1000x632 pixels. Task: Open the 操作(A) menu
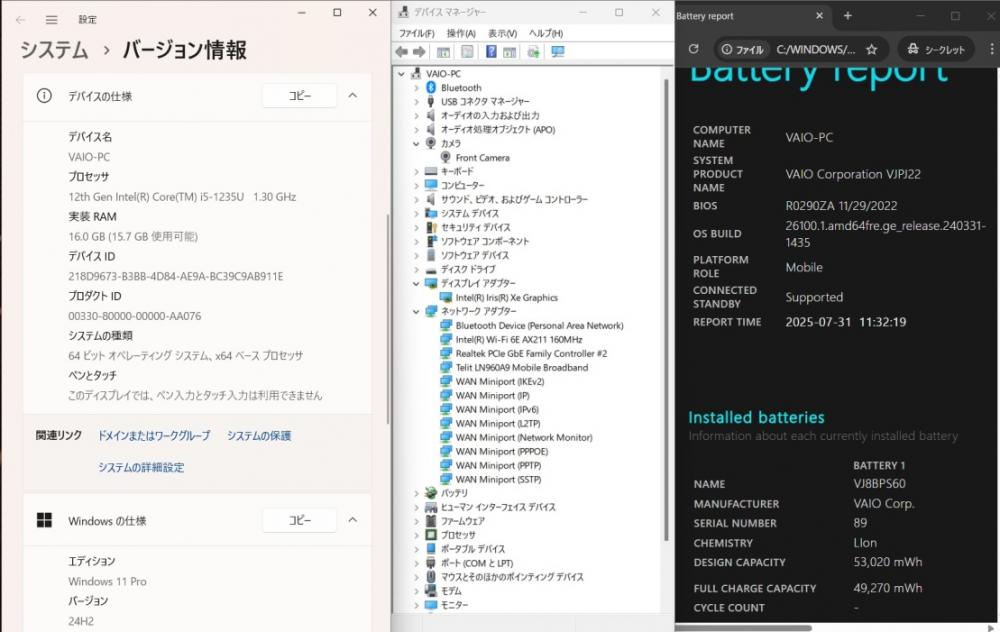461,33
